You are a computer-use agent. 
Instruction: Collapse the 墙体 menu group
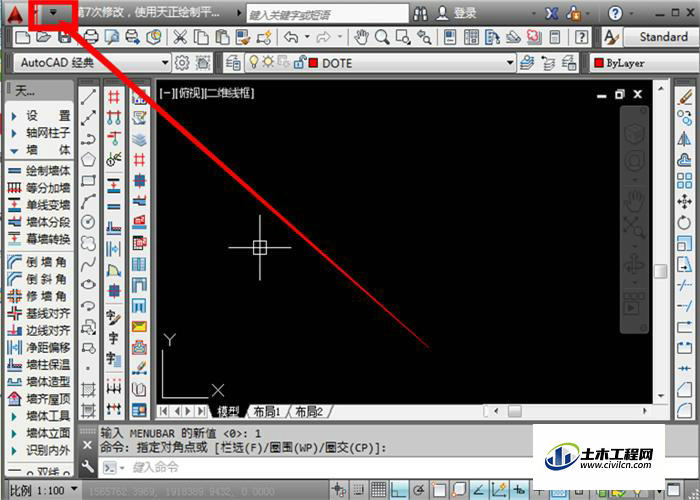coord(40,150)
